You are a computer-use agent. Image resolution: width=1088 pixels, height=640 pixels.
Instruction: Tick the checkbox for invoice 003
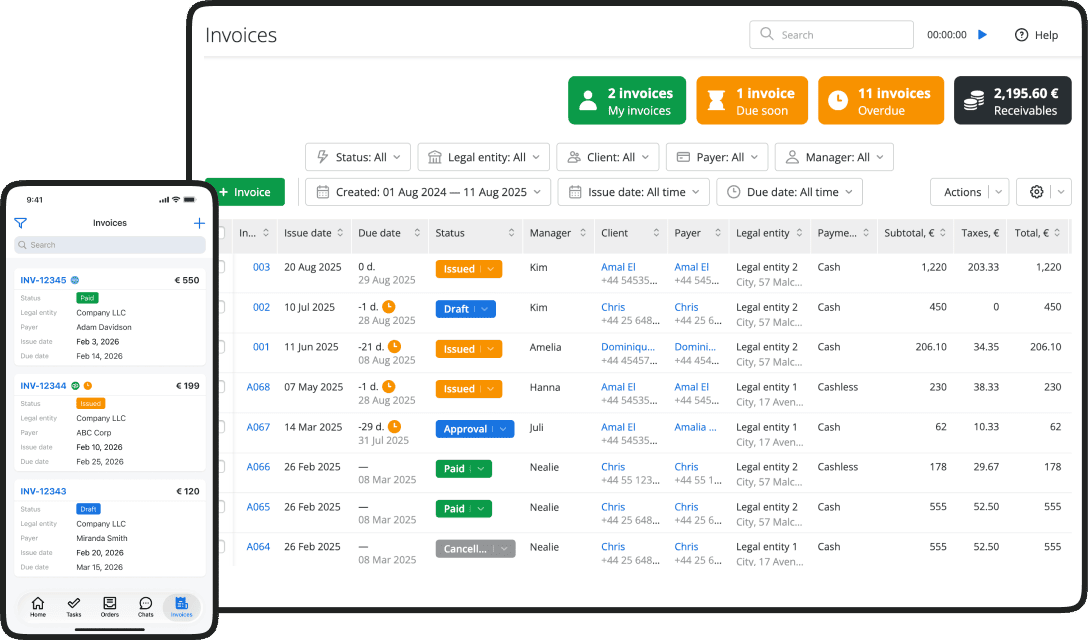(x=224, y=268)
